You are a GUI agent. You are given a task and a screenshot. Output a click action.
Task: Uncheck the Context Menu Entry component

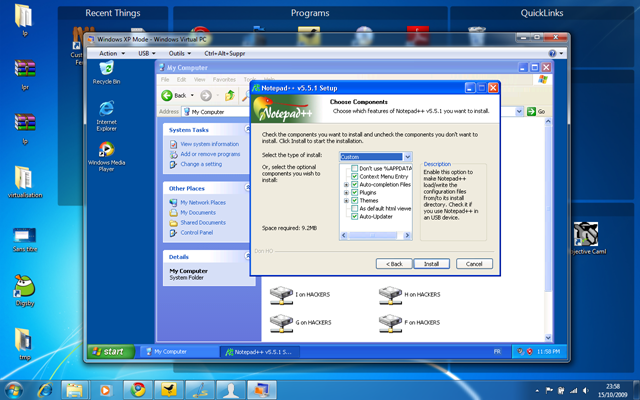coord(355,176)
